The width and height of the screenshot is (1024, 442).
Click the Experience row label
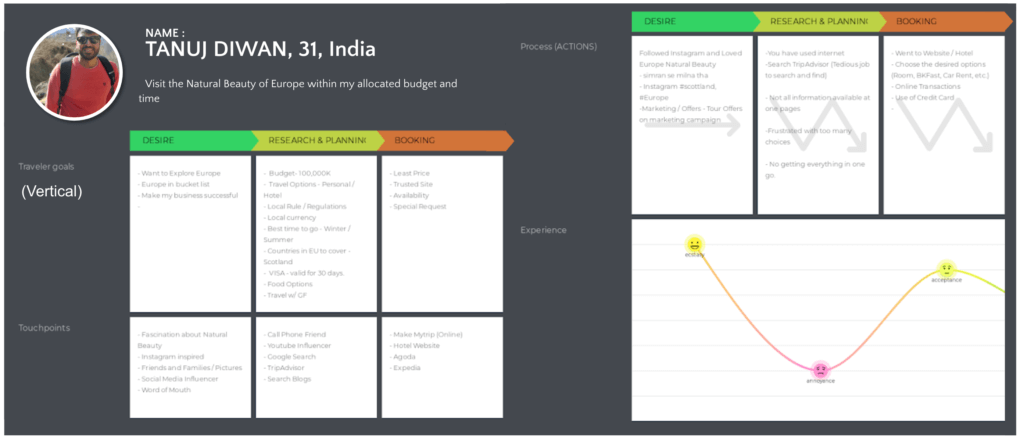coord(543,230)
